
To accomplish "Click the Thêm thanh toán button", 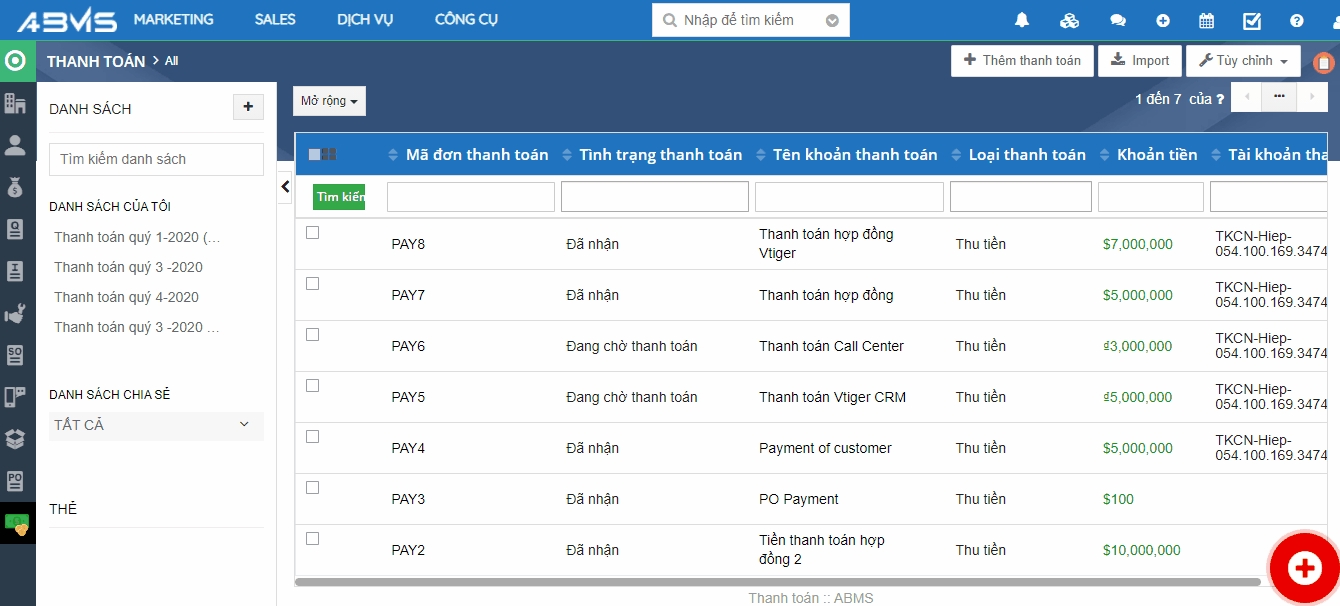I will pos(1021,61).
